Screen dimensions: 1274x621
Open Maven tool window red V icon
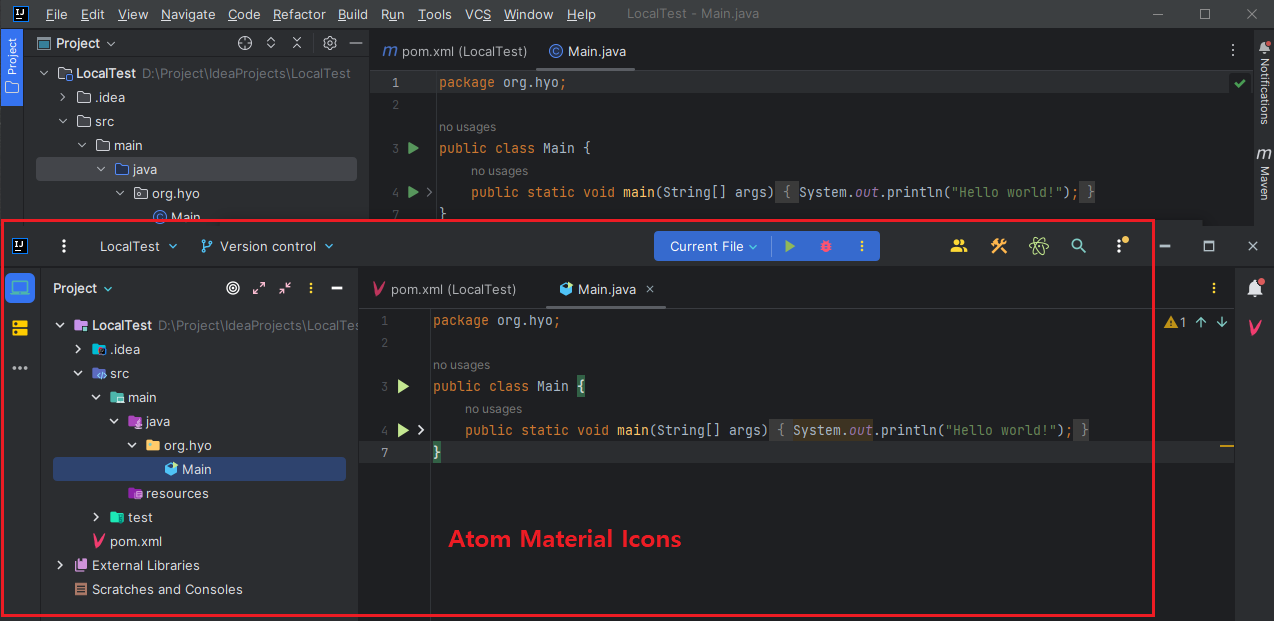point(1254,328)
